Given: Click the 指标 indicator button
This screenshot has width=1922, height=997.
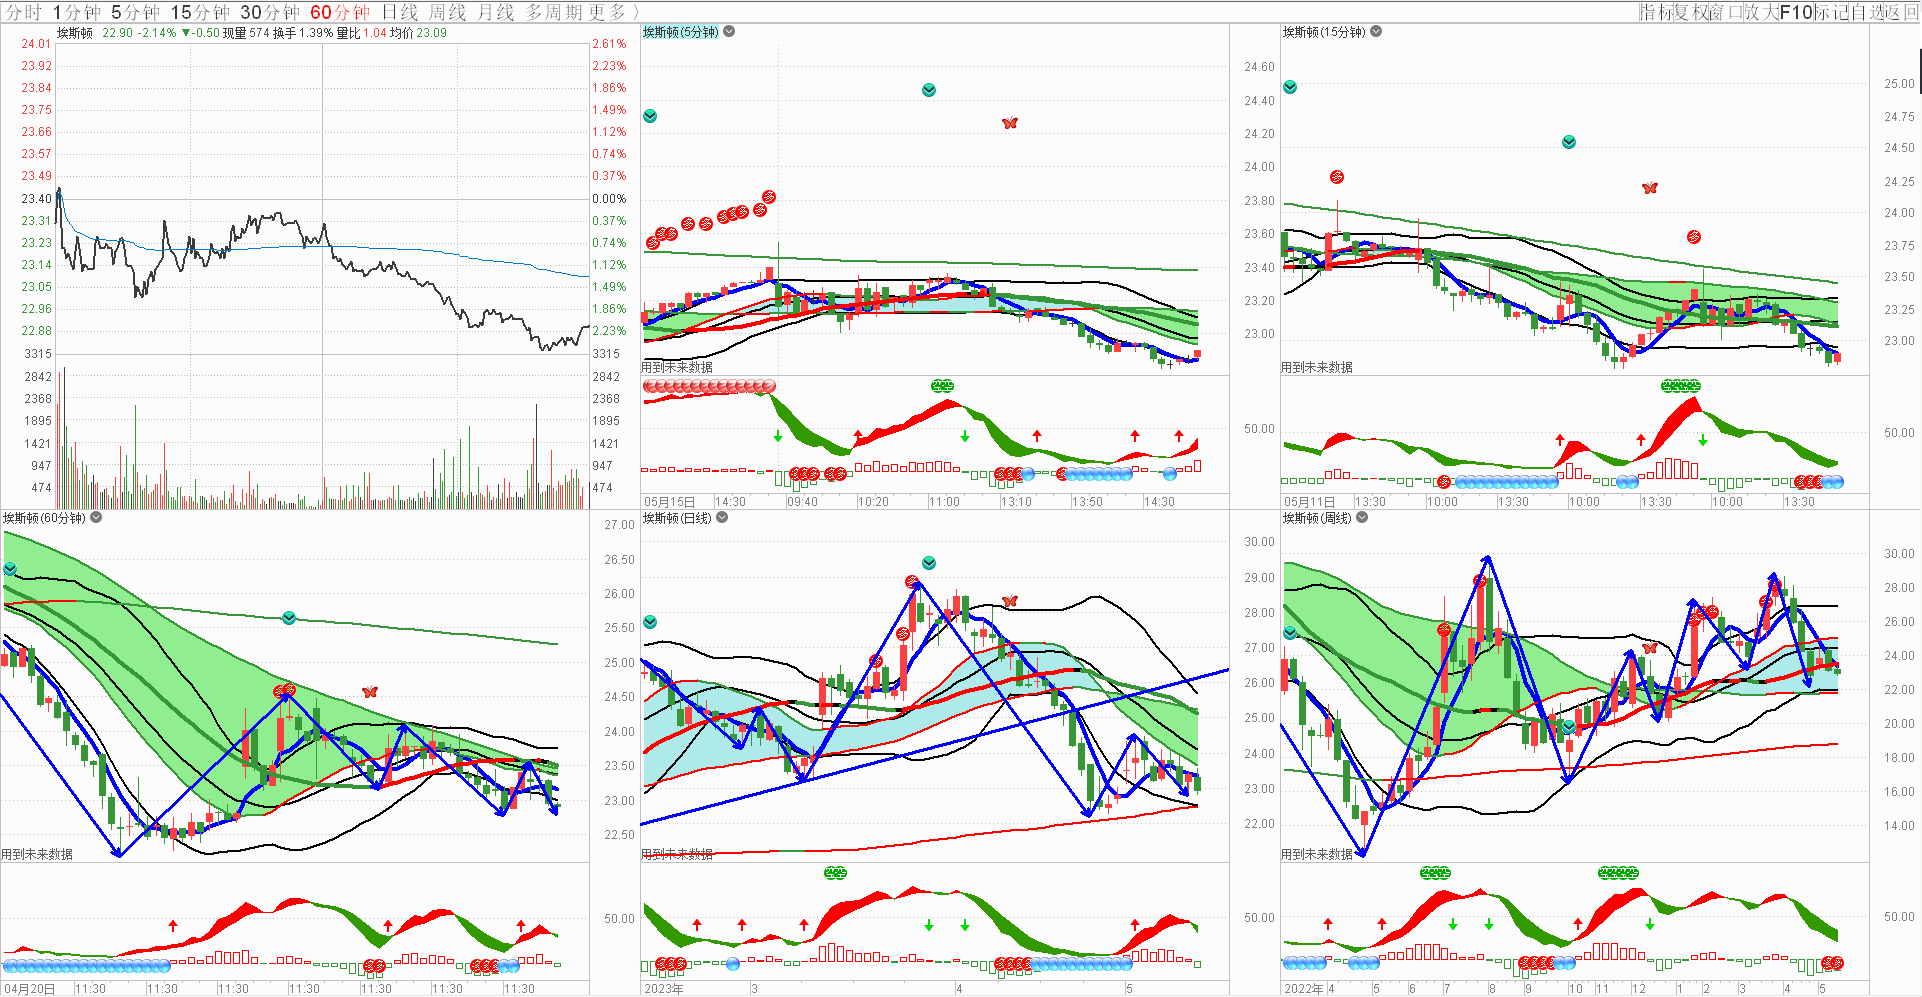Looking at the screenshot, I should coord(1657,12).
